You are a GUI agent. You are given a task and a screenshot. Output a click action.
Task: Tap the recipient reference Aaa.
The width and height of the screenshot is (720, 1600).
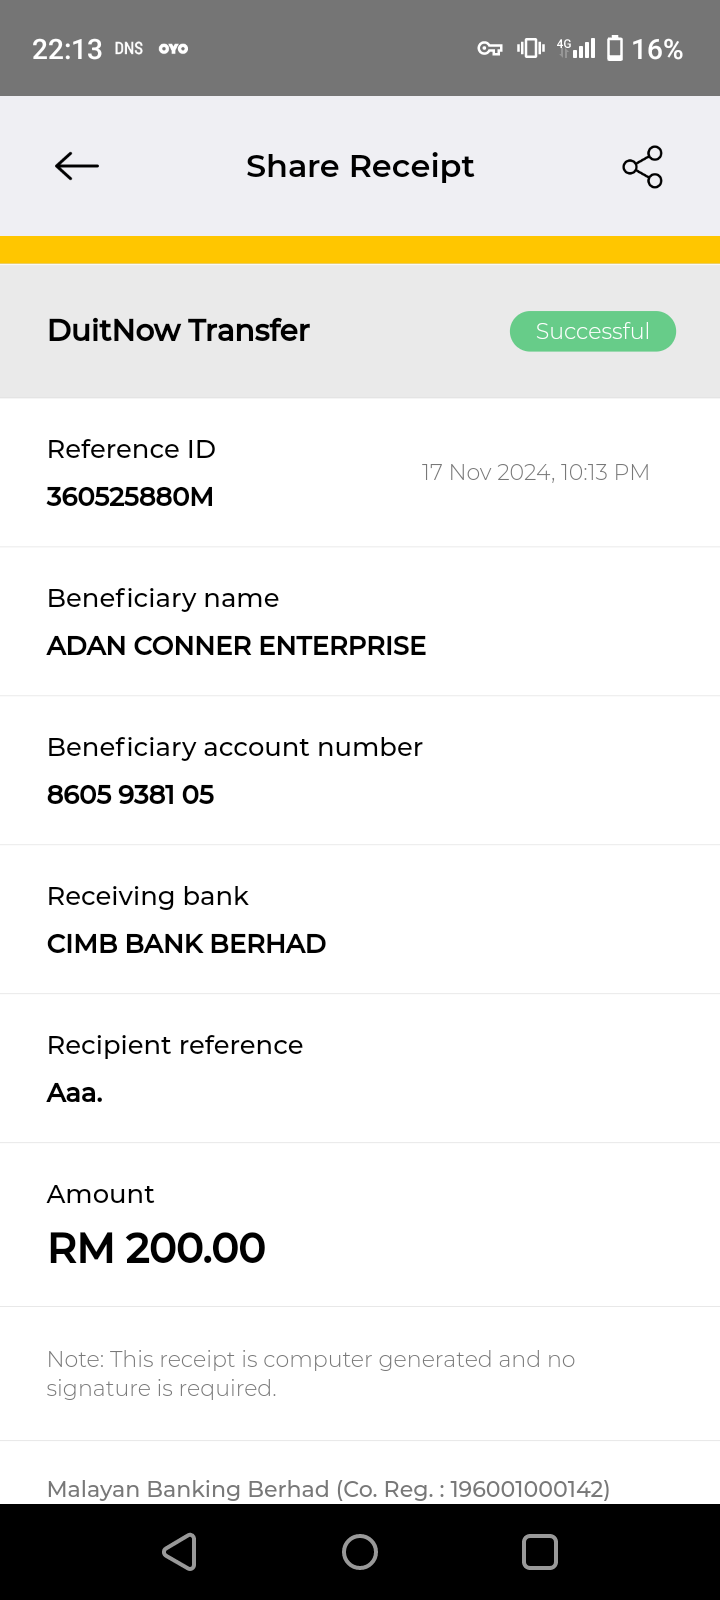(x=75, y=1093)
